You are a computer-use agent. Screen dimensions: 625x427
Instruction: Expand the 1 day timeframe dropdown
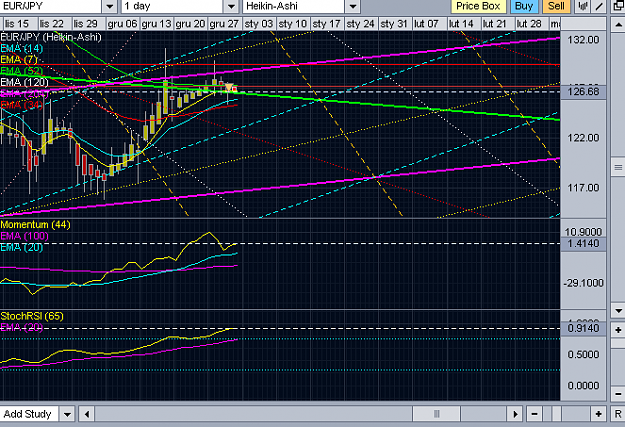coord(231,6)
